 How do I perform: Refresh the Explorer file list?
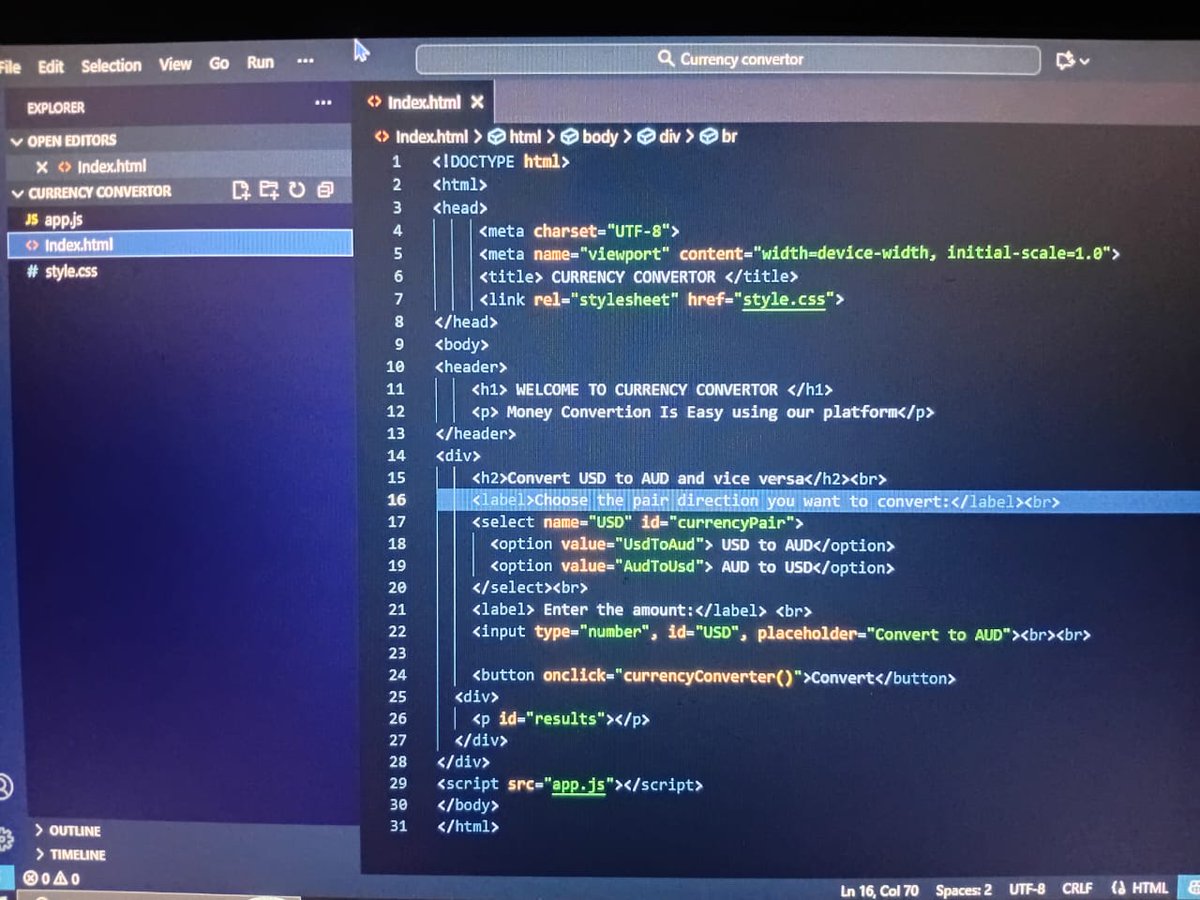point(297,190)
